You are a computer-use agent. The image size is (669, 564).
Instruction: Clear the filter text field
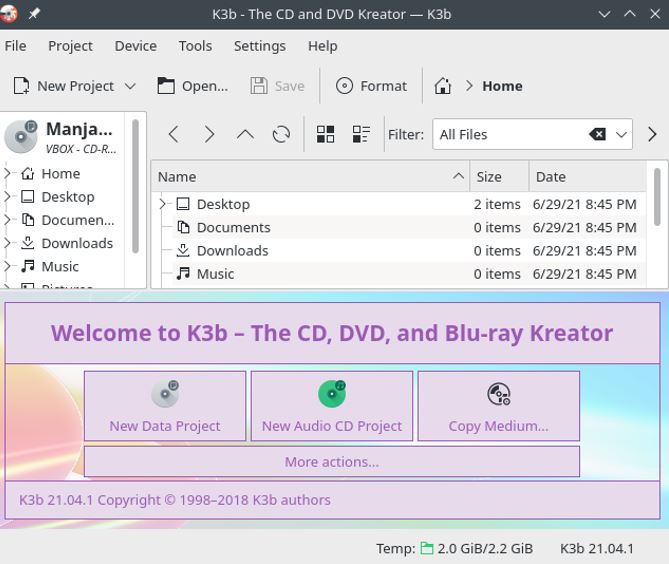(597, 134)
